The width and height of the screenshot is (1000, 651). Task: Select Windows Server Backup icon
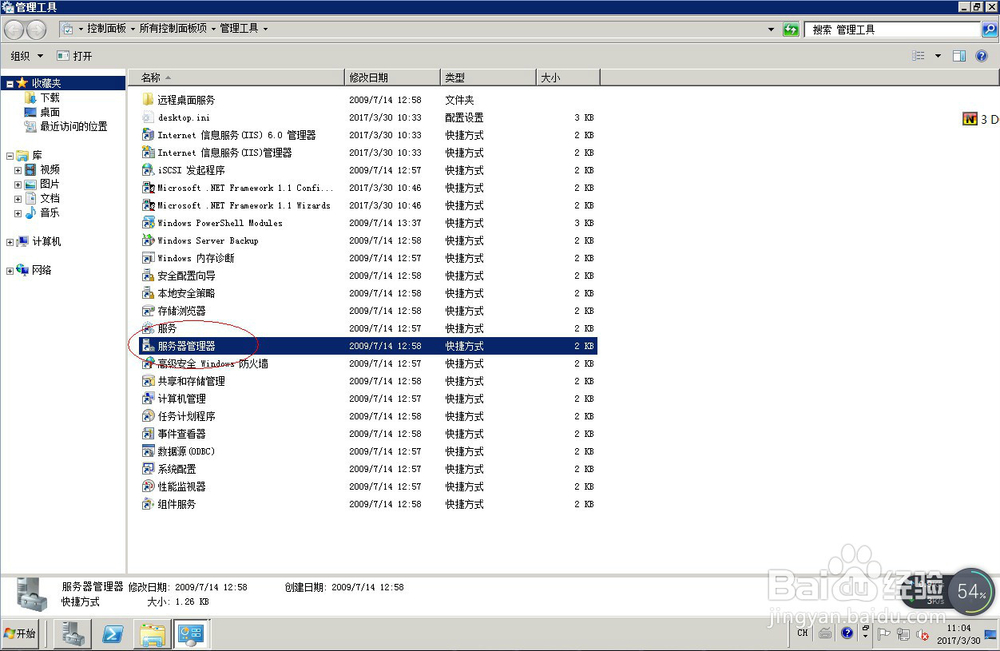coord(148,240)
